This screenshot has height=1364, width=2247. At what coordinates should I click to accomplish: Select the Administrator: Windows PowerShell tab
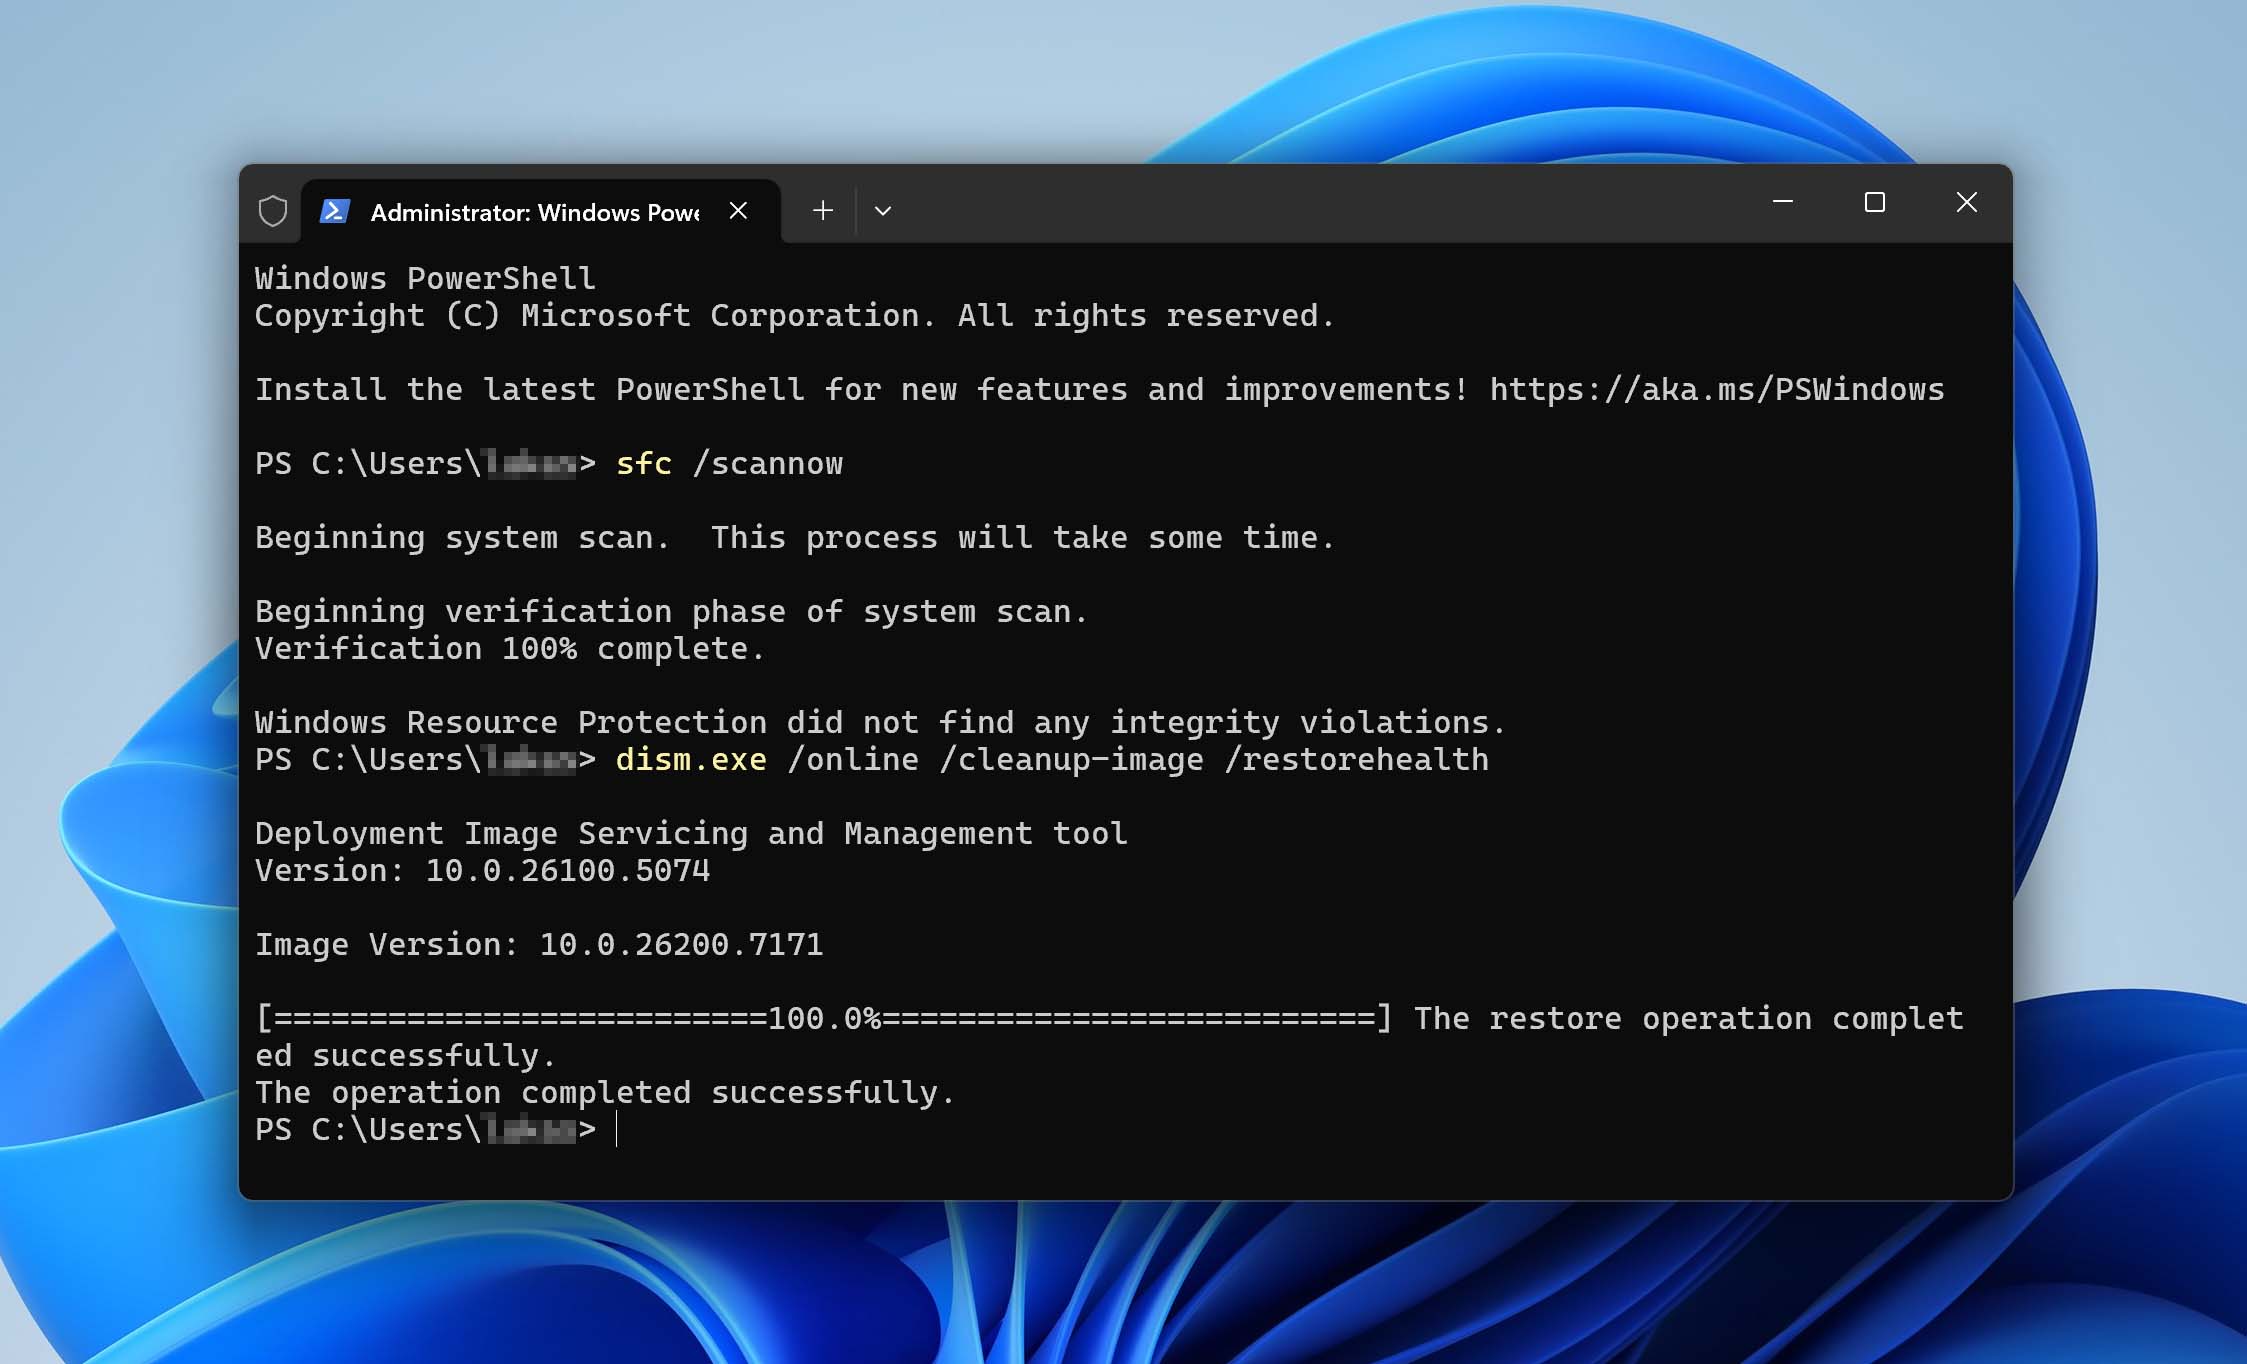tap(534, 212)
